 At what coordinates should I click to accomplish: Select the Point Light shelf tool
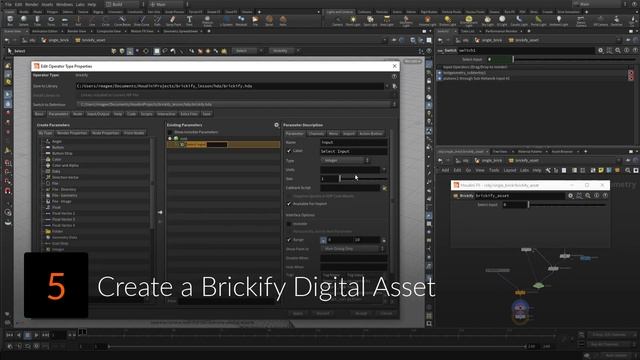353,20
